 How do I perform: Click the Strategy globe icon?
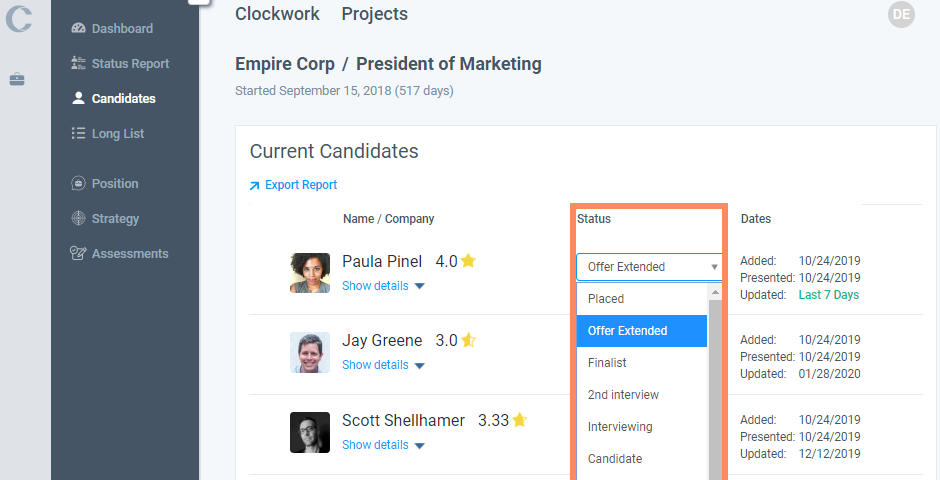[79, 219]
